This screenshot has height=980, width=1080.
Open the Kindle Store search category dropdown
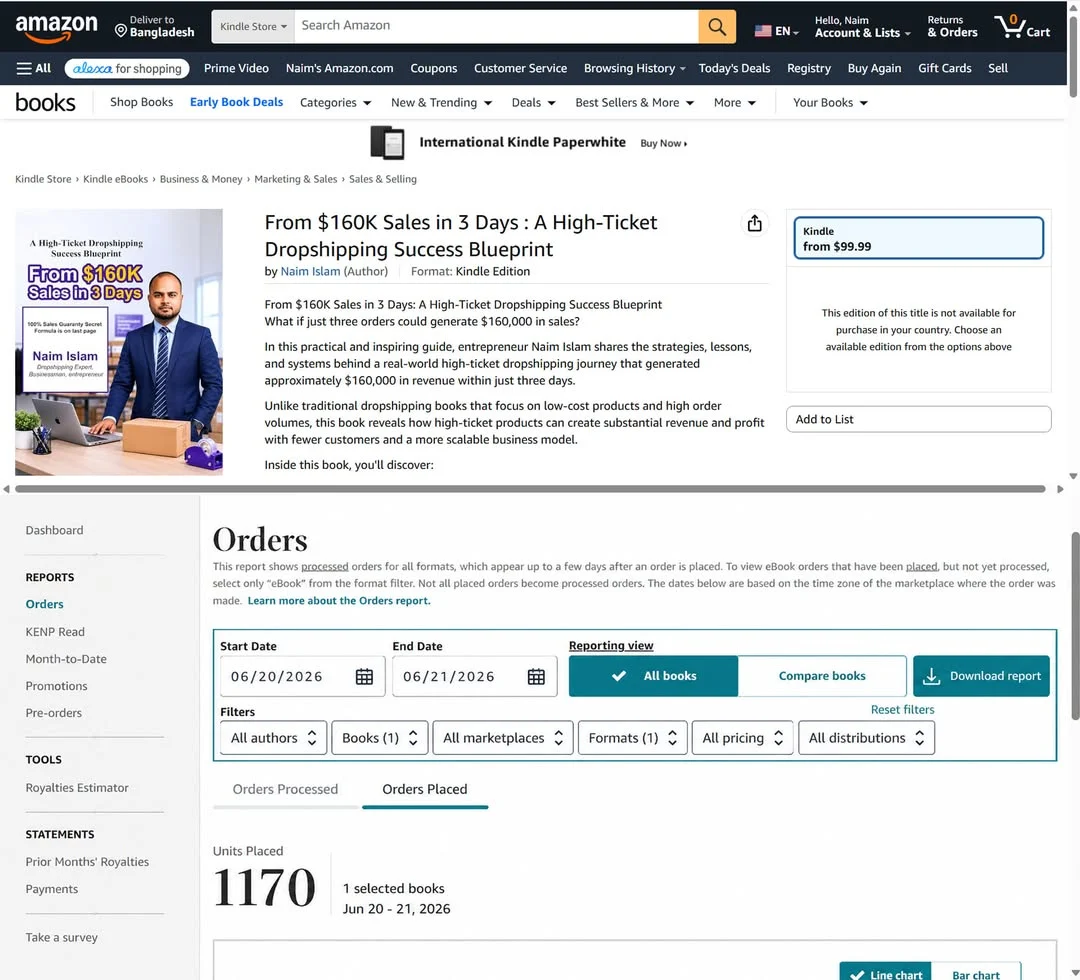[253, 27]
